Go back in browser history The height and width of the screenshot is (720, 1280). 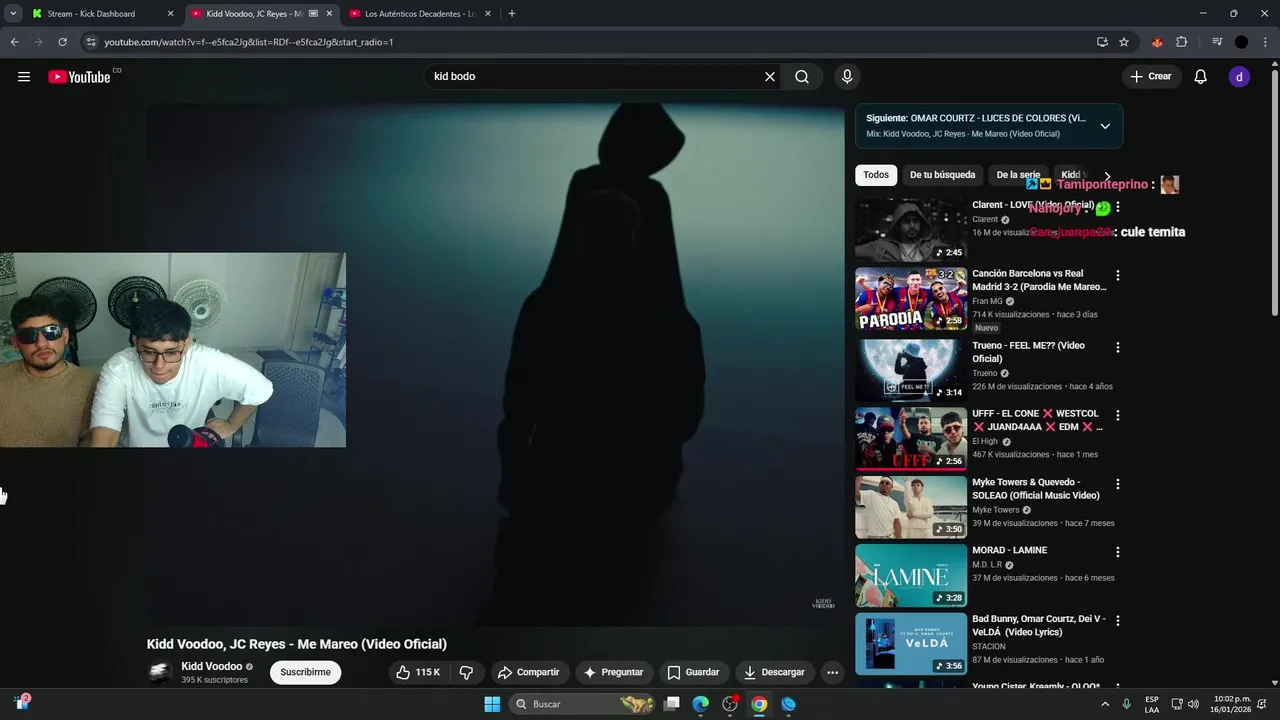coord(14,42)
